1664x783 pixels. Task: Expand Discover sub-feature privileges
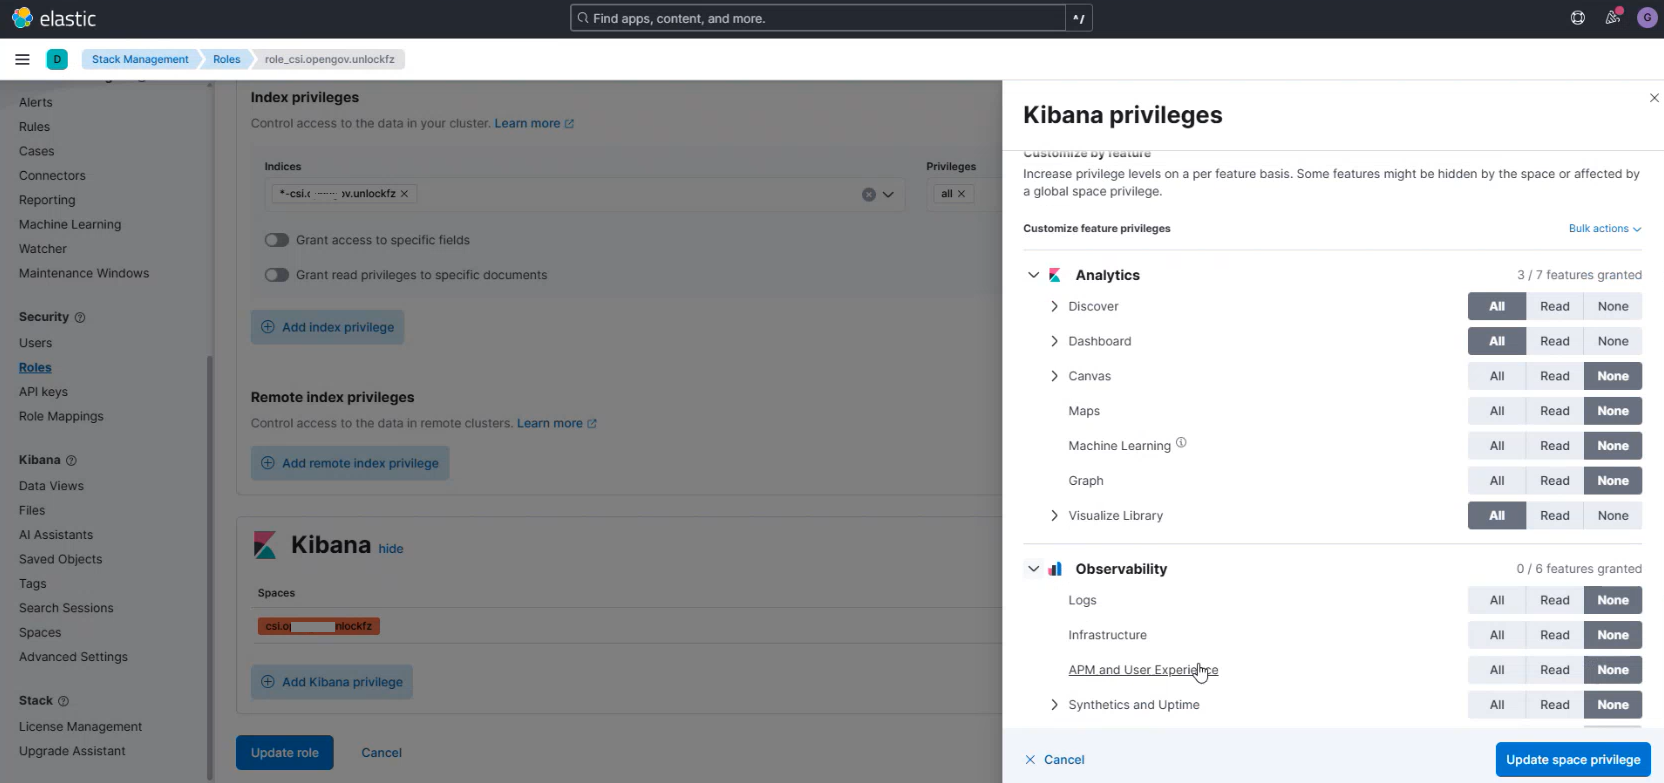[1054, 306]
